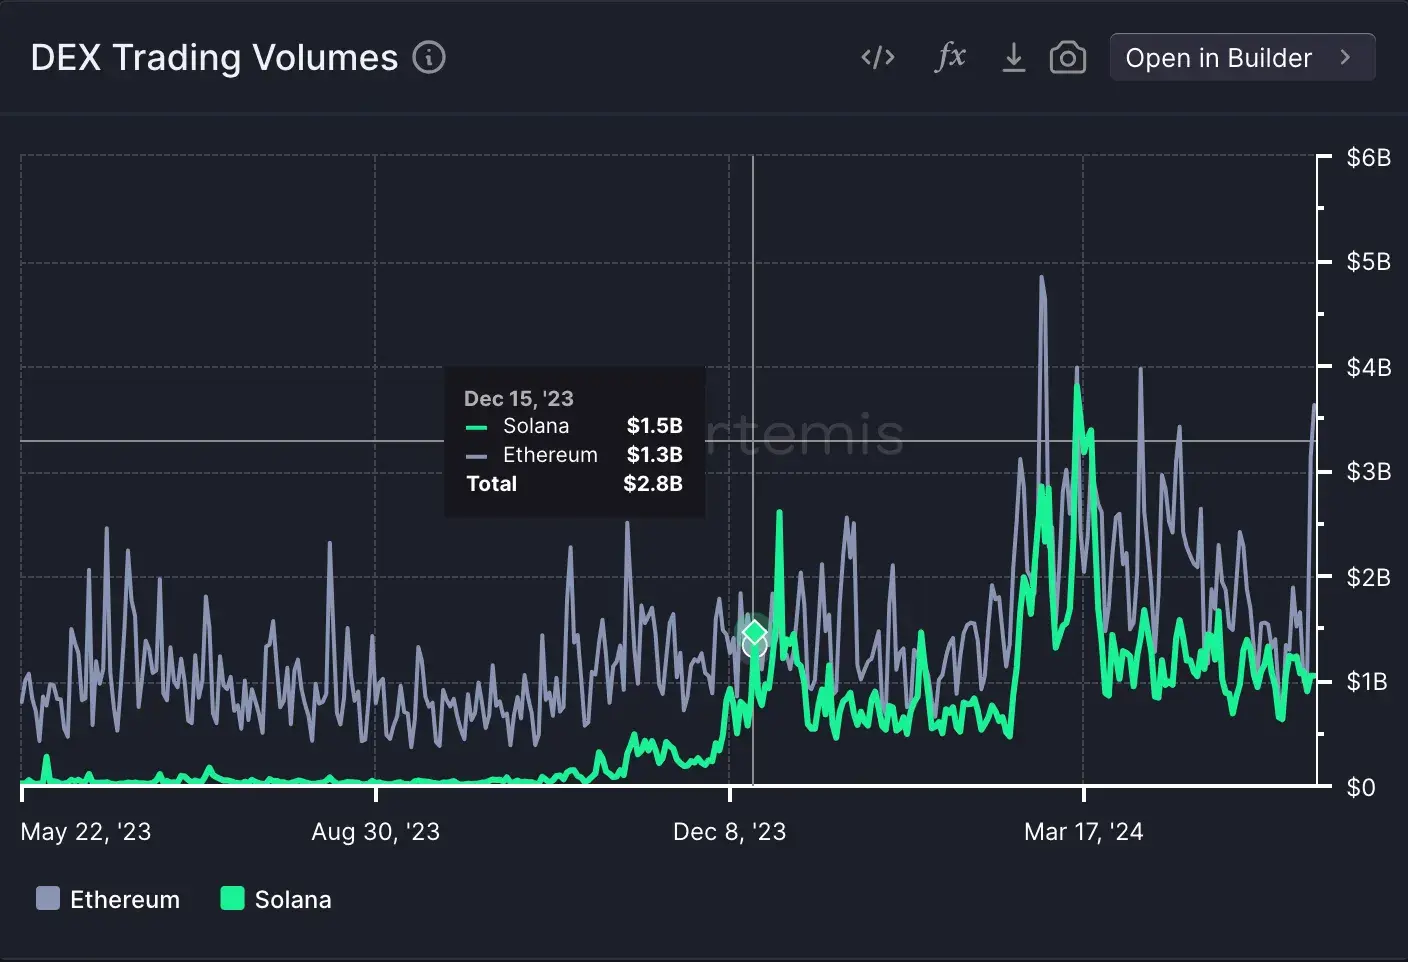Viewport: 1408px width, 962px height.
Task: Select the Ethereum legend color swatch
Action: 48,898
